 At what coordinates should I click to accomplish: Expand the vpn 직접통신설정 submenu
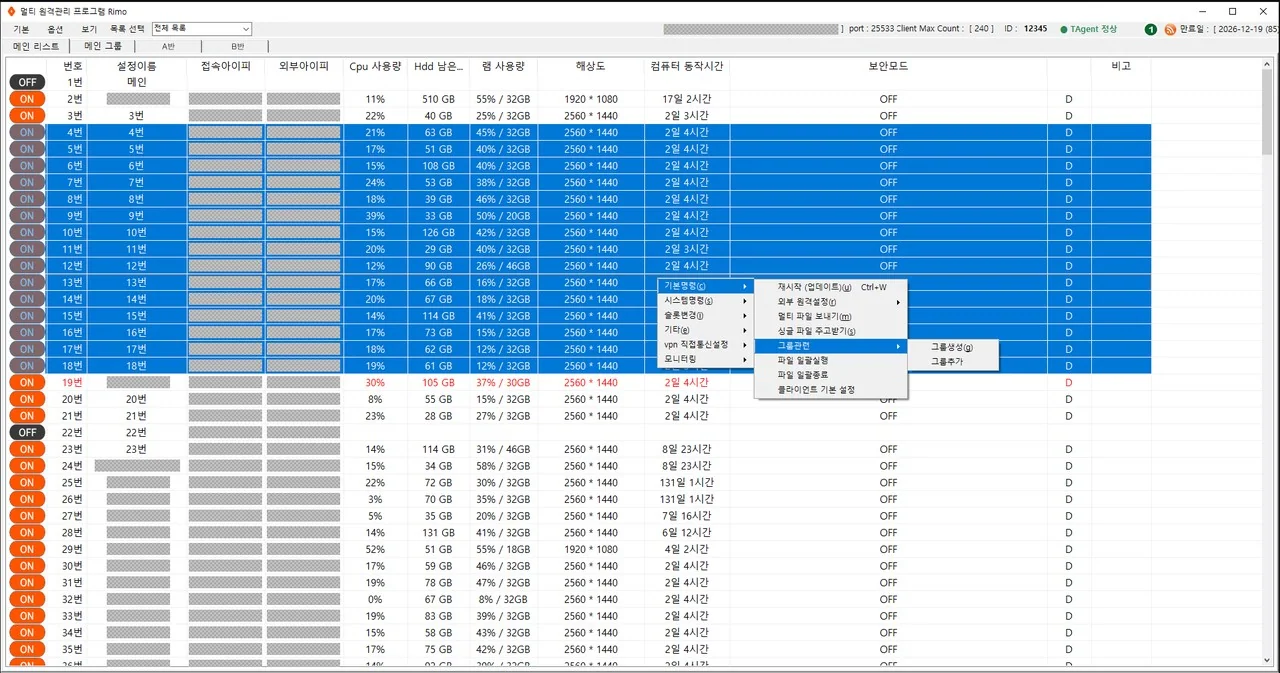coord(707,344)
